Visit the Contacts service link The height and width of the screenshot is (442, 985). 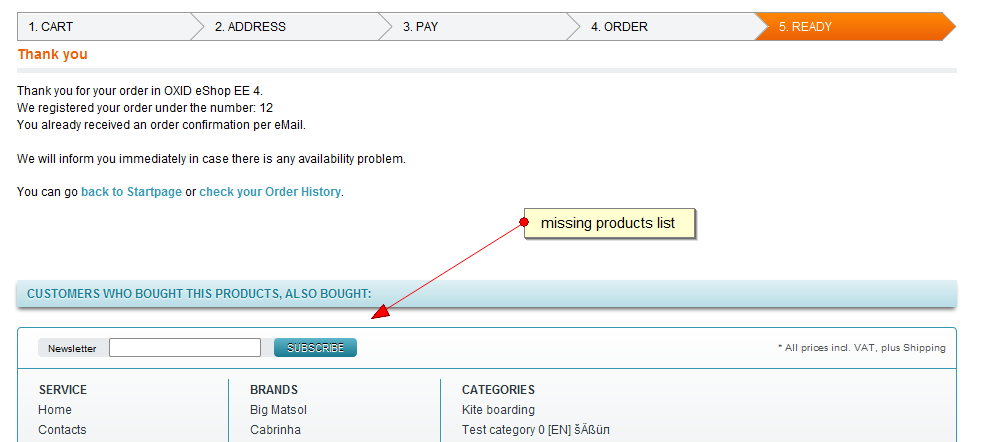tap(62, 430)
